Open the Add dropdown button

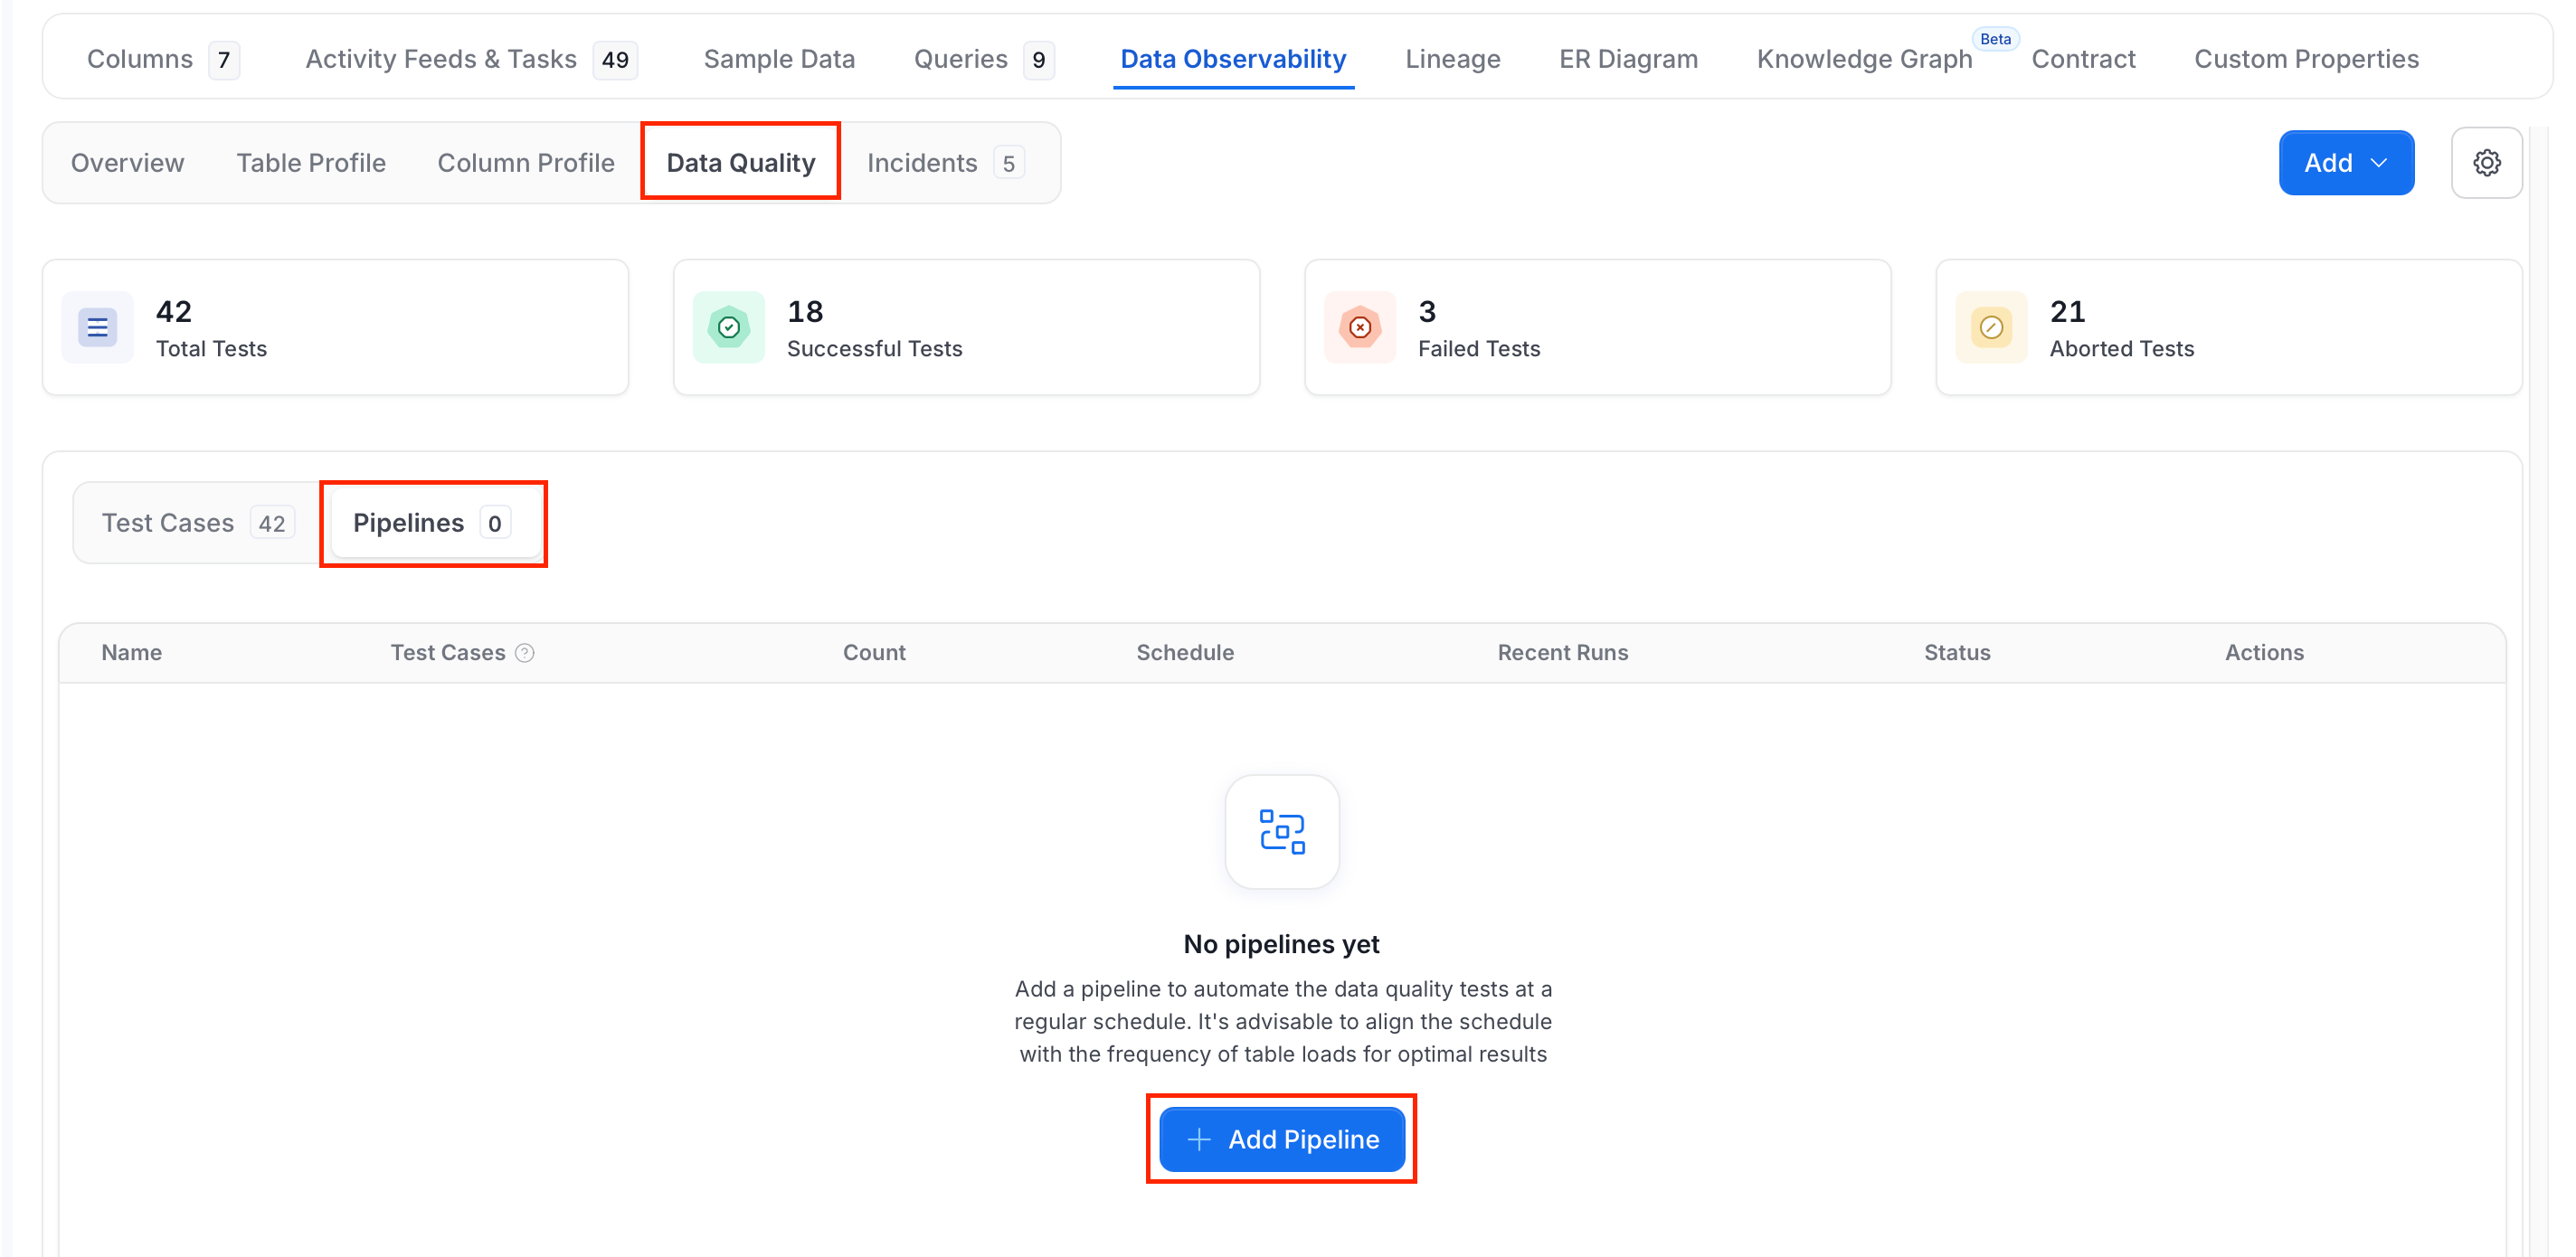tap(2346, 162)
